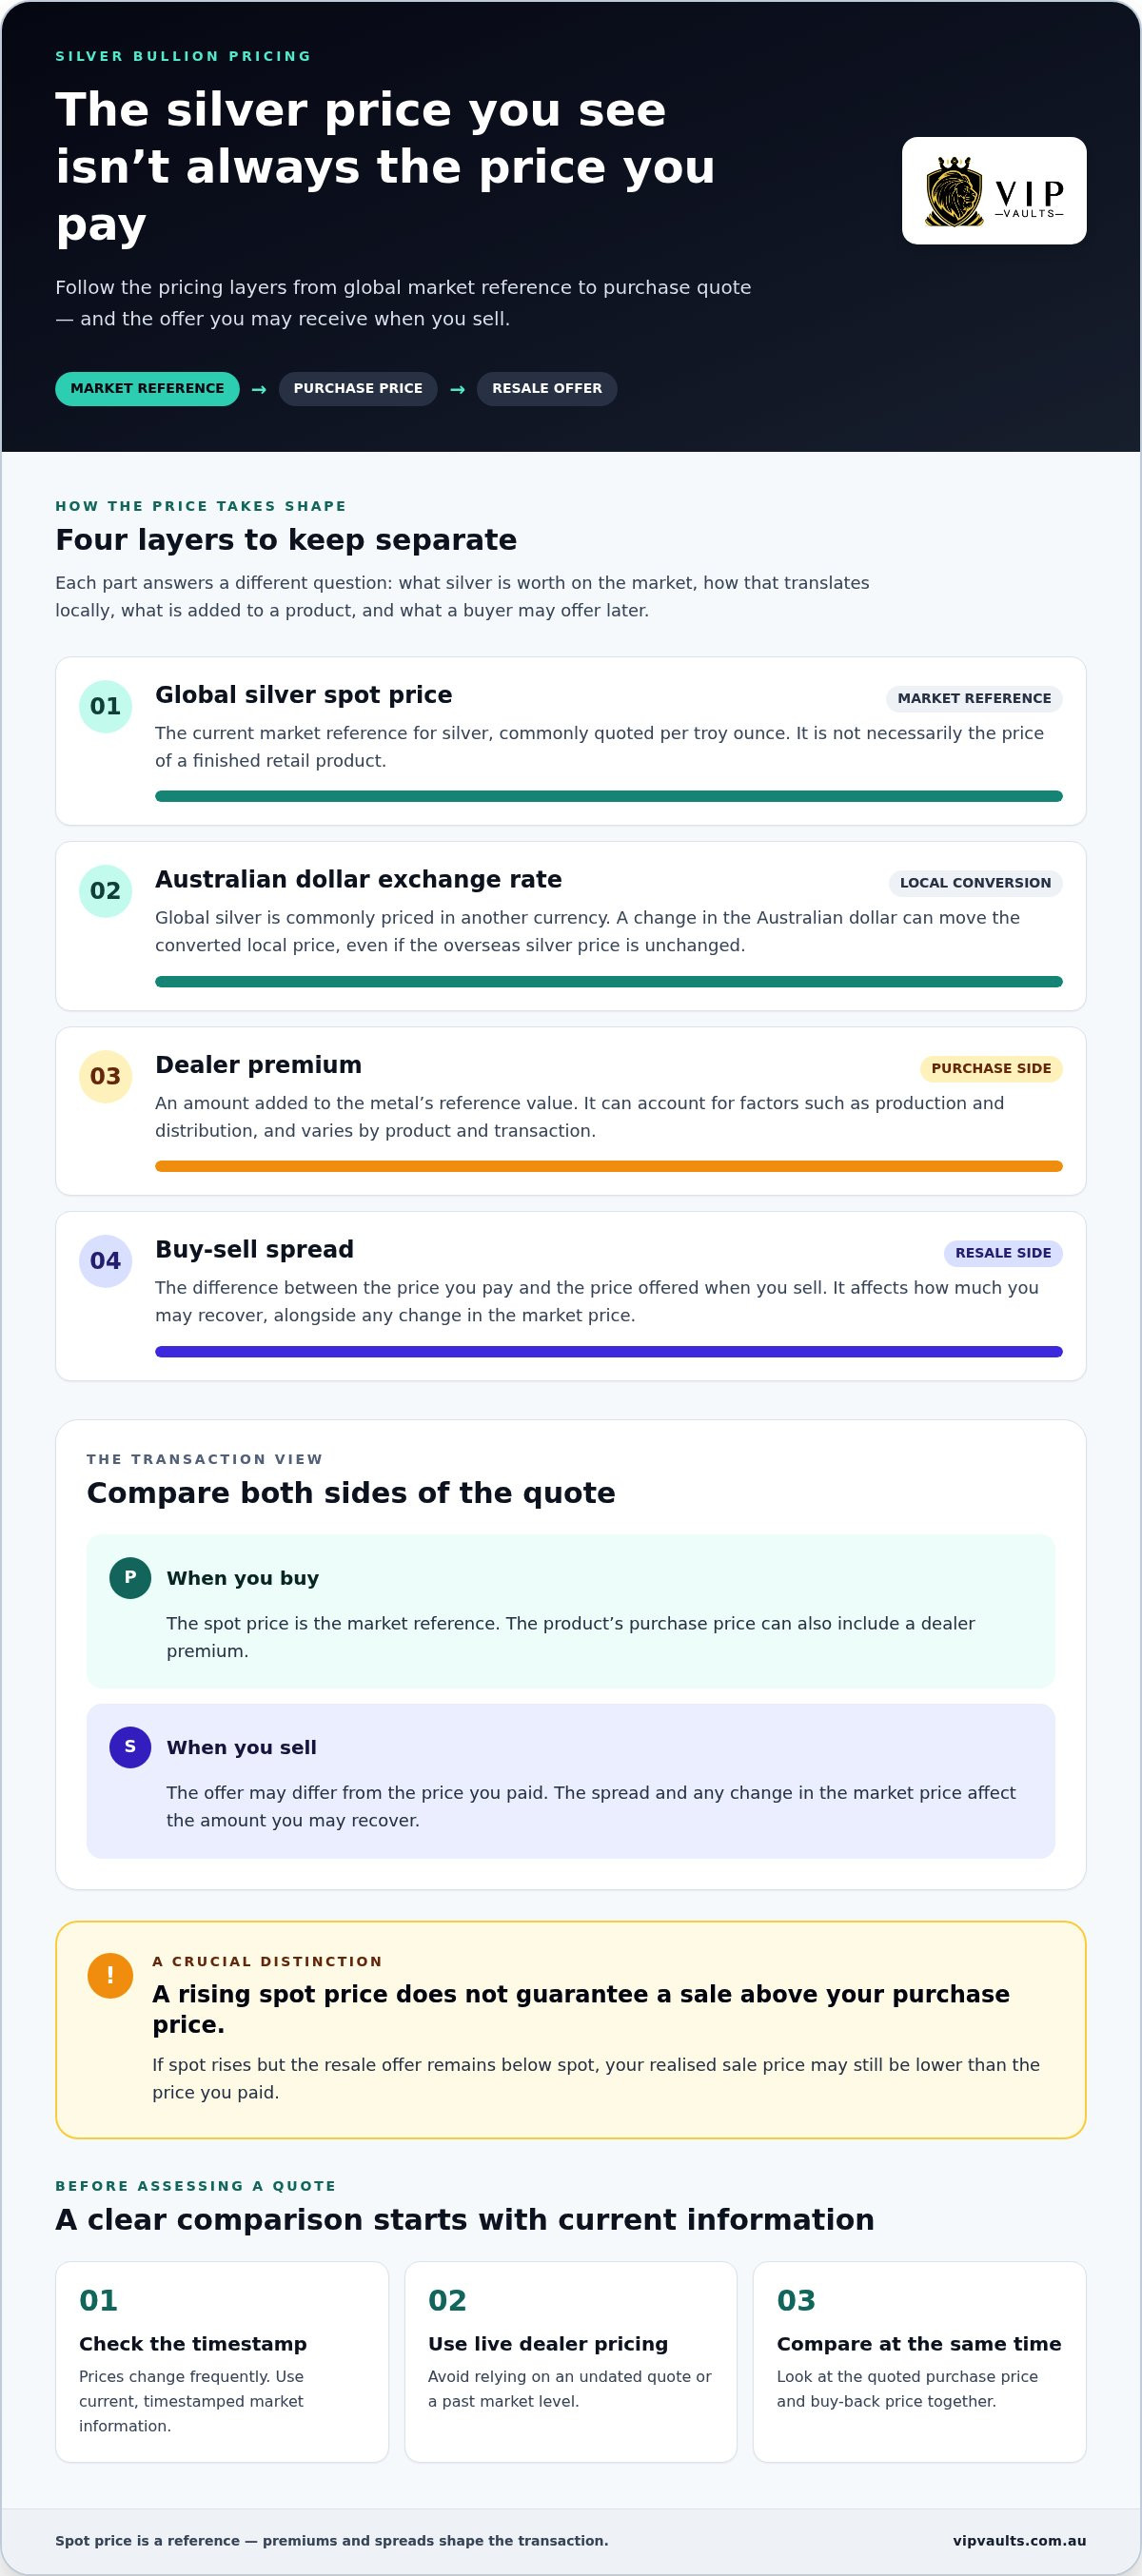1142x2576 pixels.
Task: Click the PURCHASE SIDE tag
Action: click(991, 1068)
